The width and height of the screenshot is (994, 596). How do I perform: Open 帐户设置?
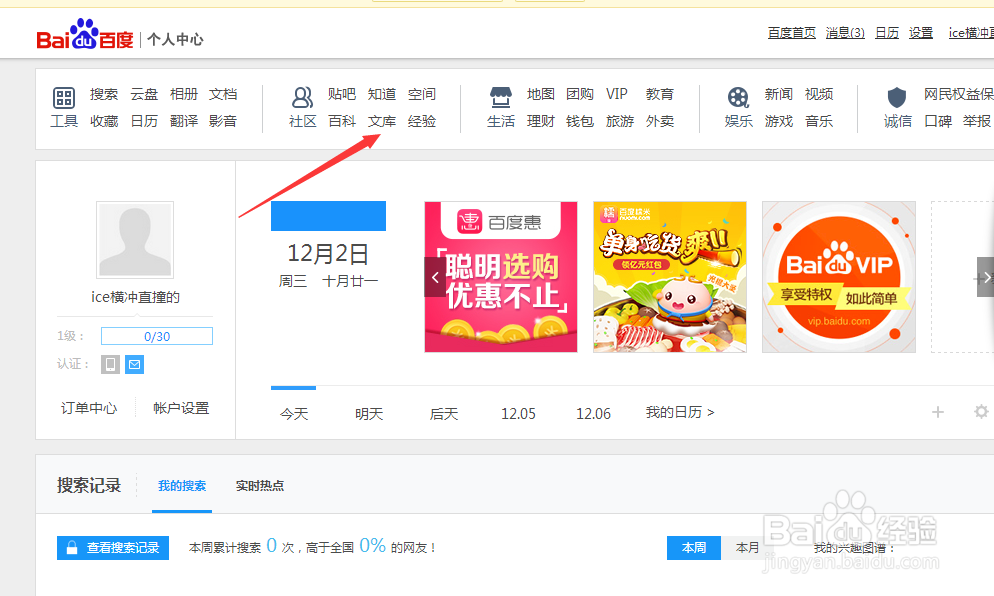pos(181,408)
